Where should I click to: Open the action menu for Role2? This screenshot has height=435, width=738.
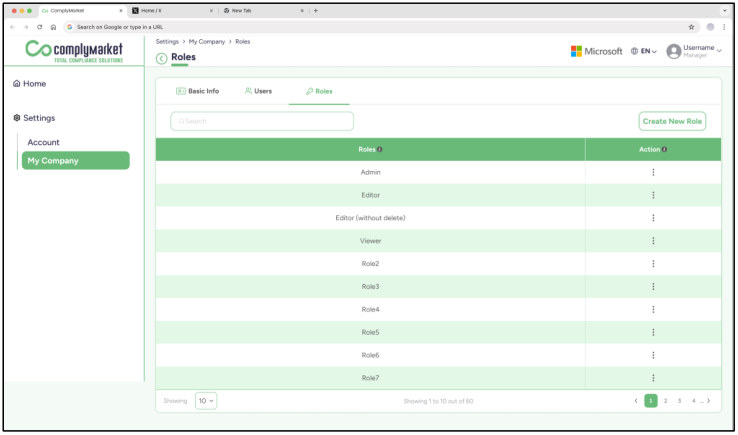coord(653,264)
